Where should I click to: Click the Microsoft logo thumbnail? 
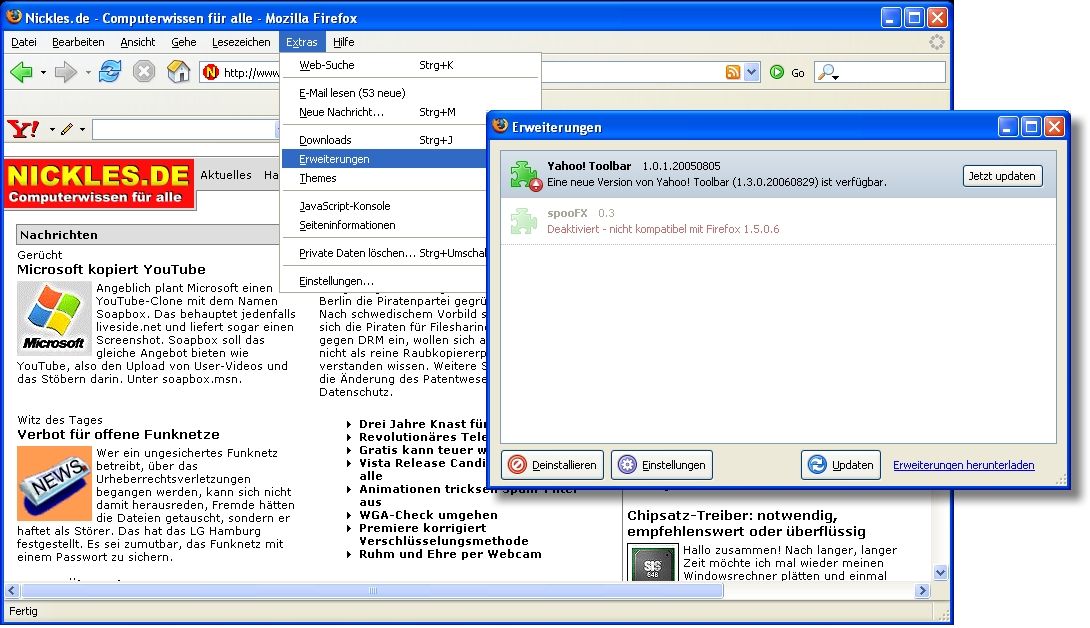54,318
